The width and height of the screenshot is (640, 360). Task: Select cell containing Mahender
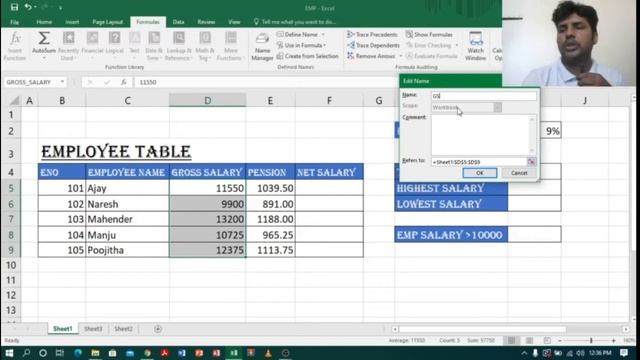127,219
